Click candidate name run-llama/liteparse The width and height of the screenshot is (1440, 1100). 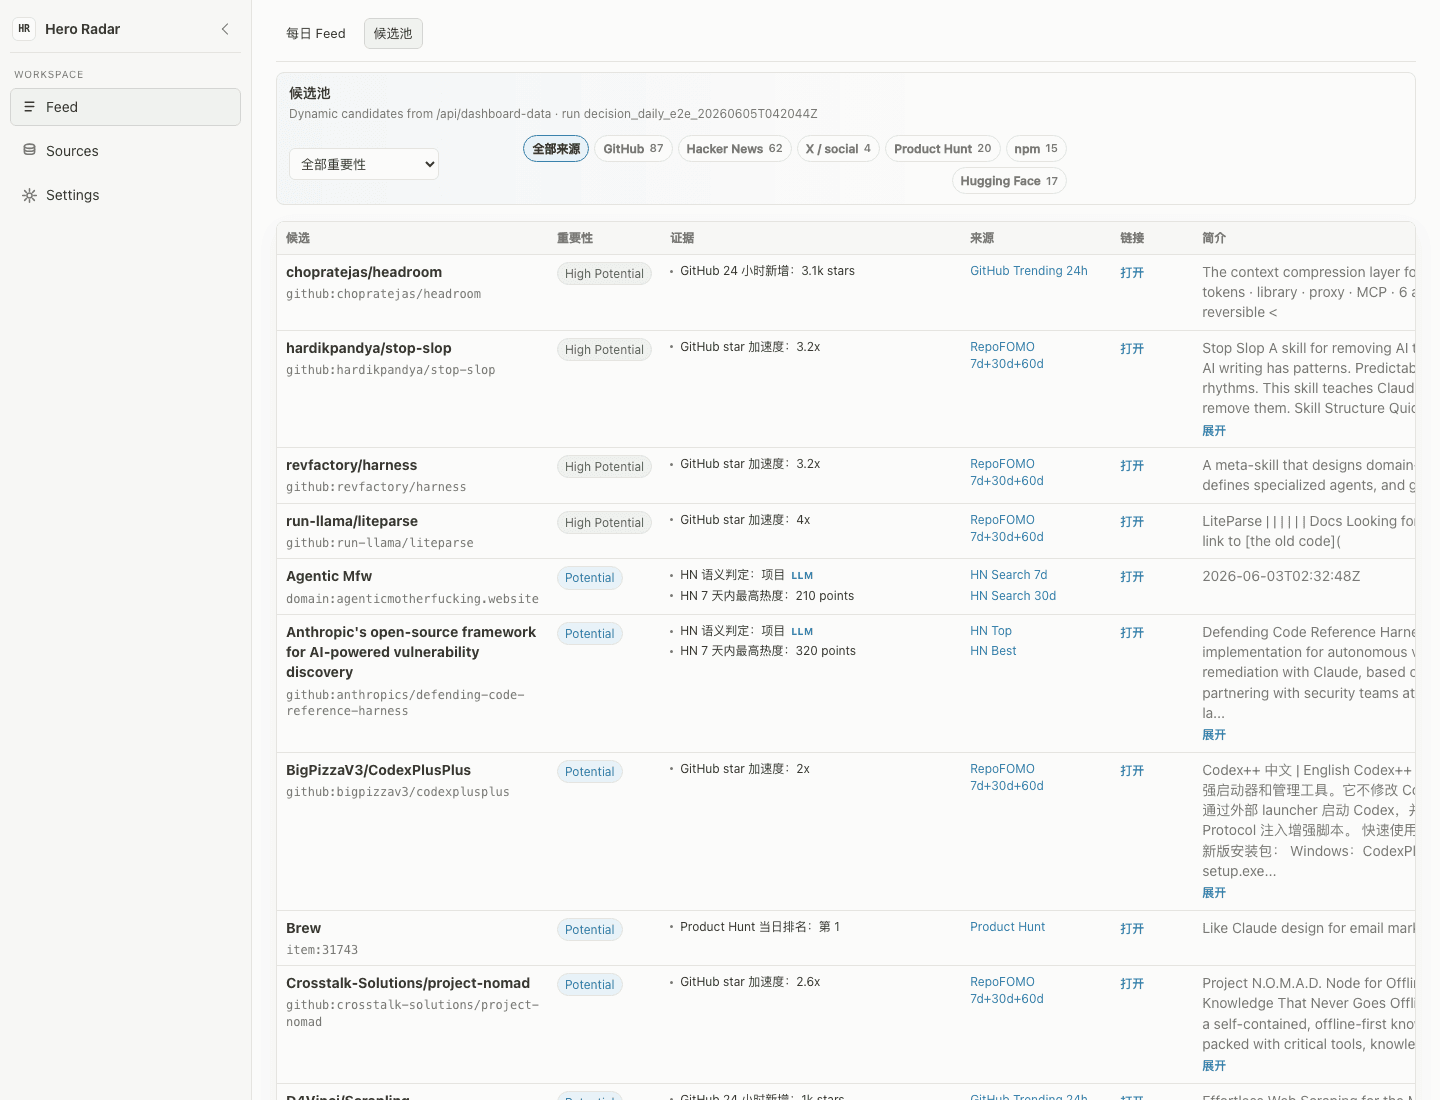click(352, 521)
